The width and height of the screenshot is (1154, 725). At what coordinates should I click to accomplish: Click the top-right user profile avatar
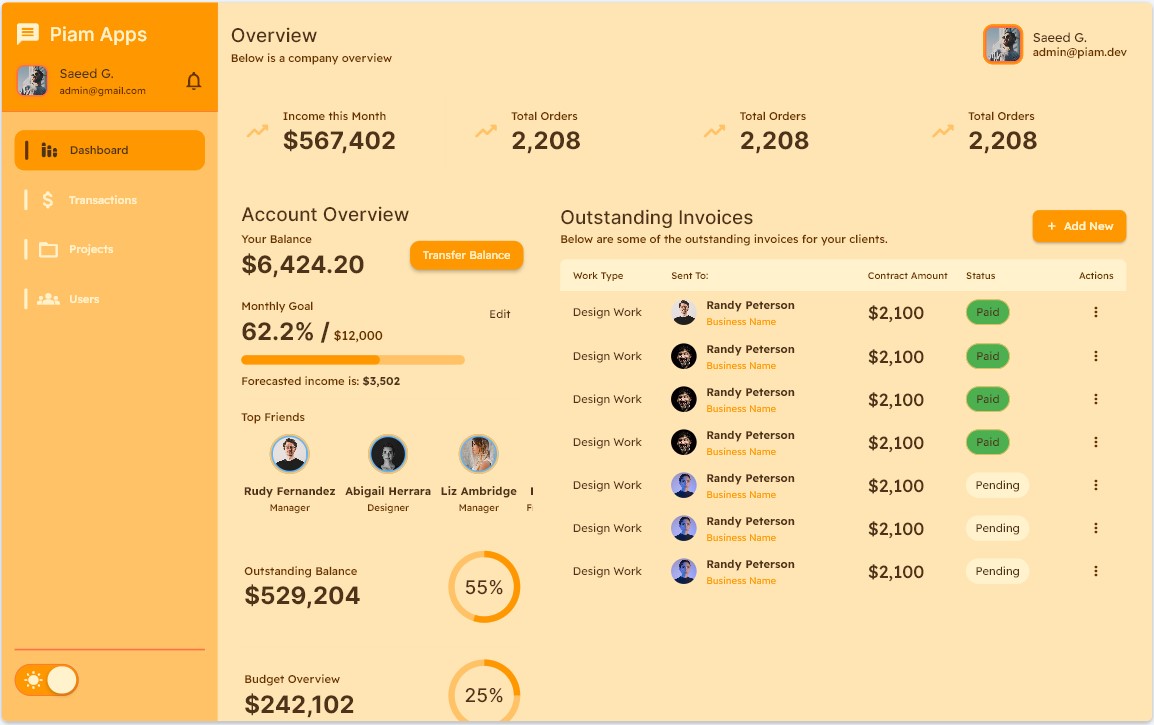point(1003,44)
